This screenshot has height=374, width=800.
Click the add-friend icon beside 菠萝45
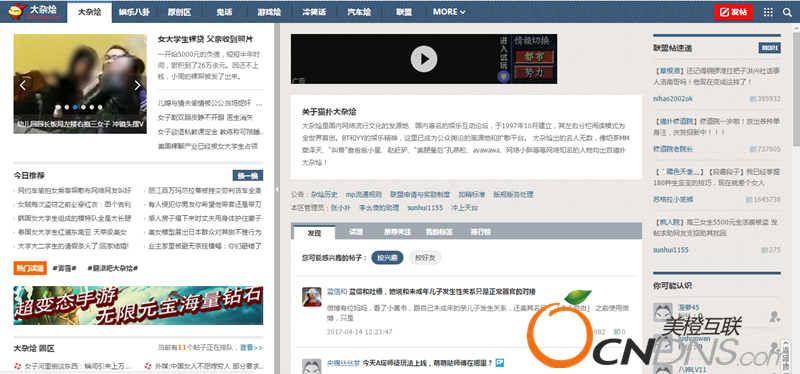(x=775, y=316)
